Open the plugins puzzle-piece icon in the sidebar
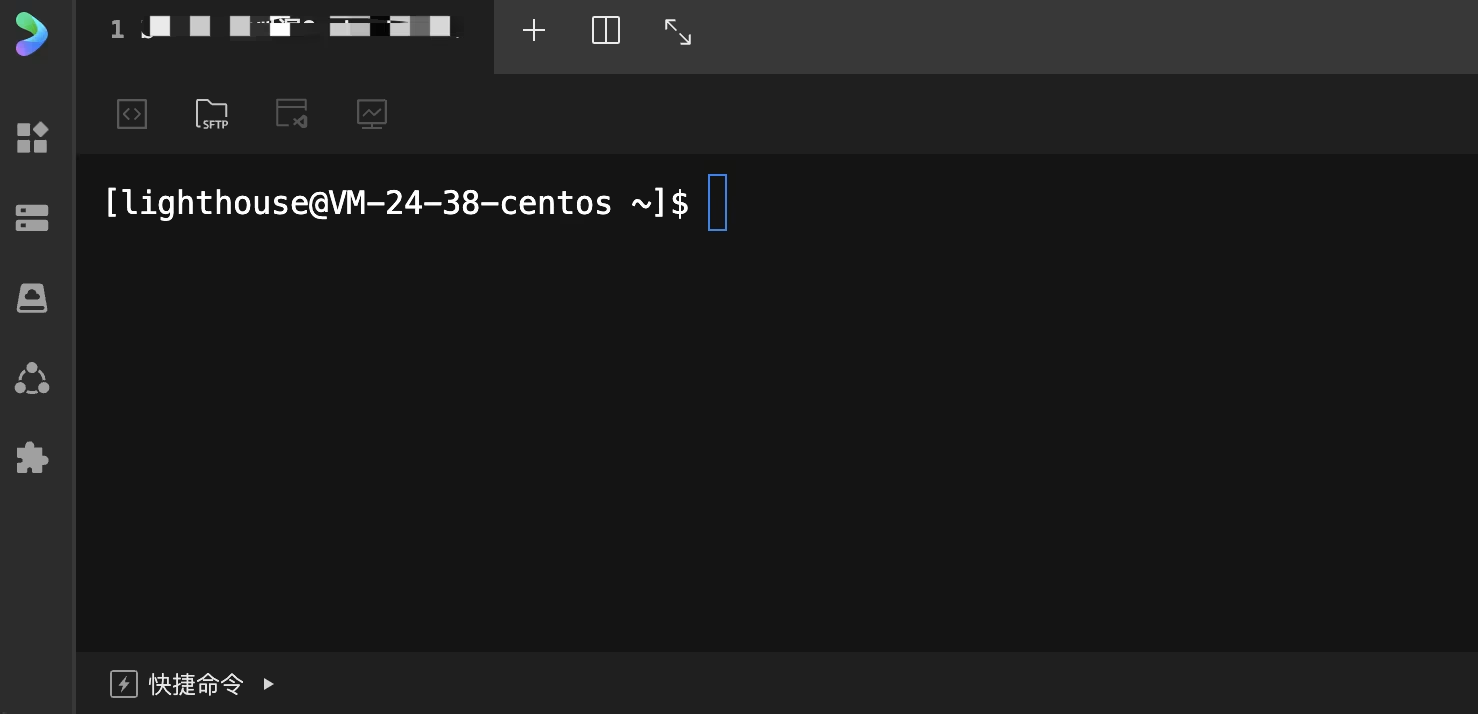1478x714 pixels. (32, 458)
